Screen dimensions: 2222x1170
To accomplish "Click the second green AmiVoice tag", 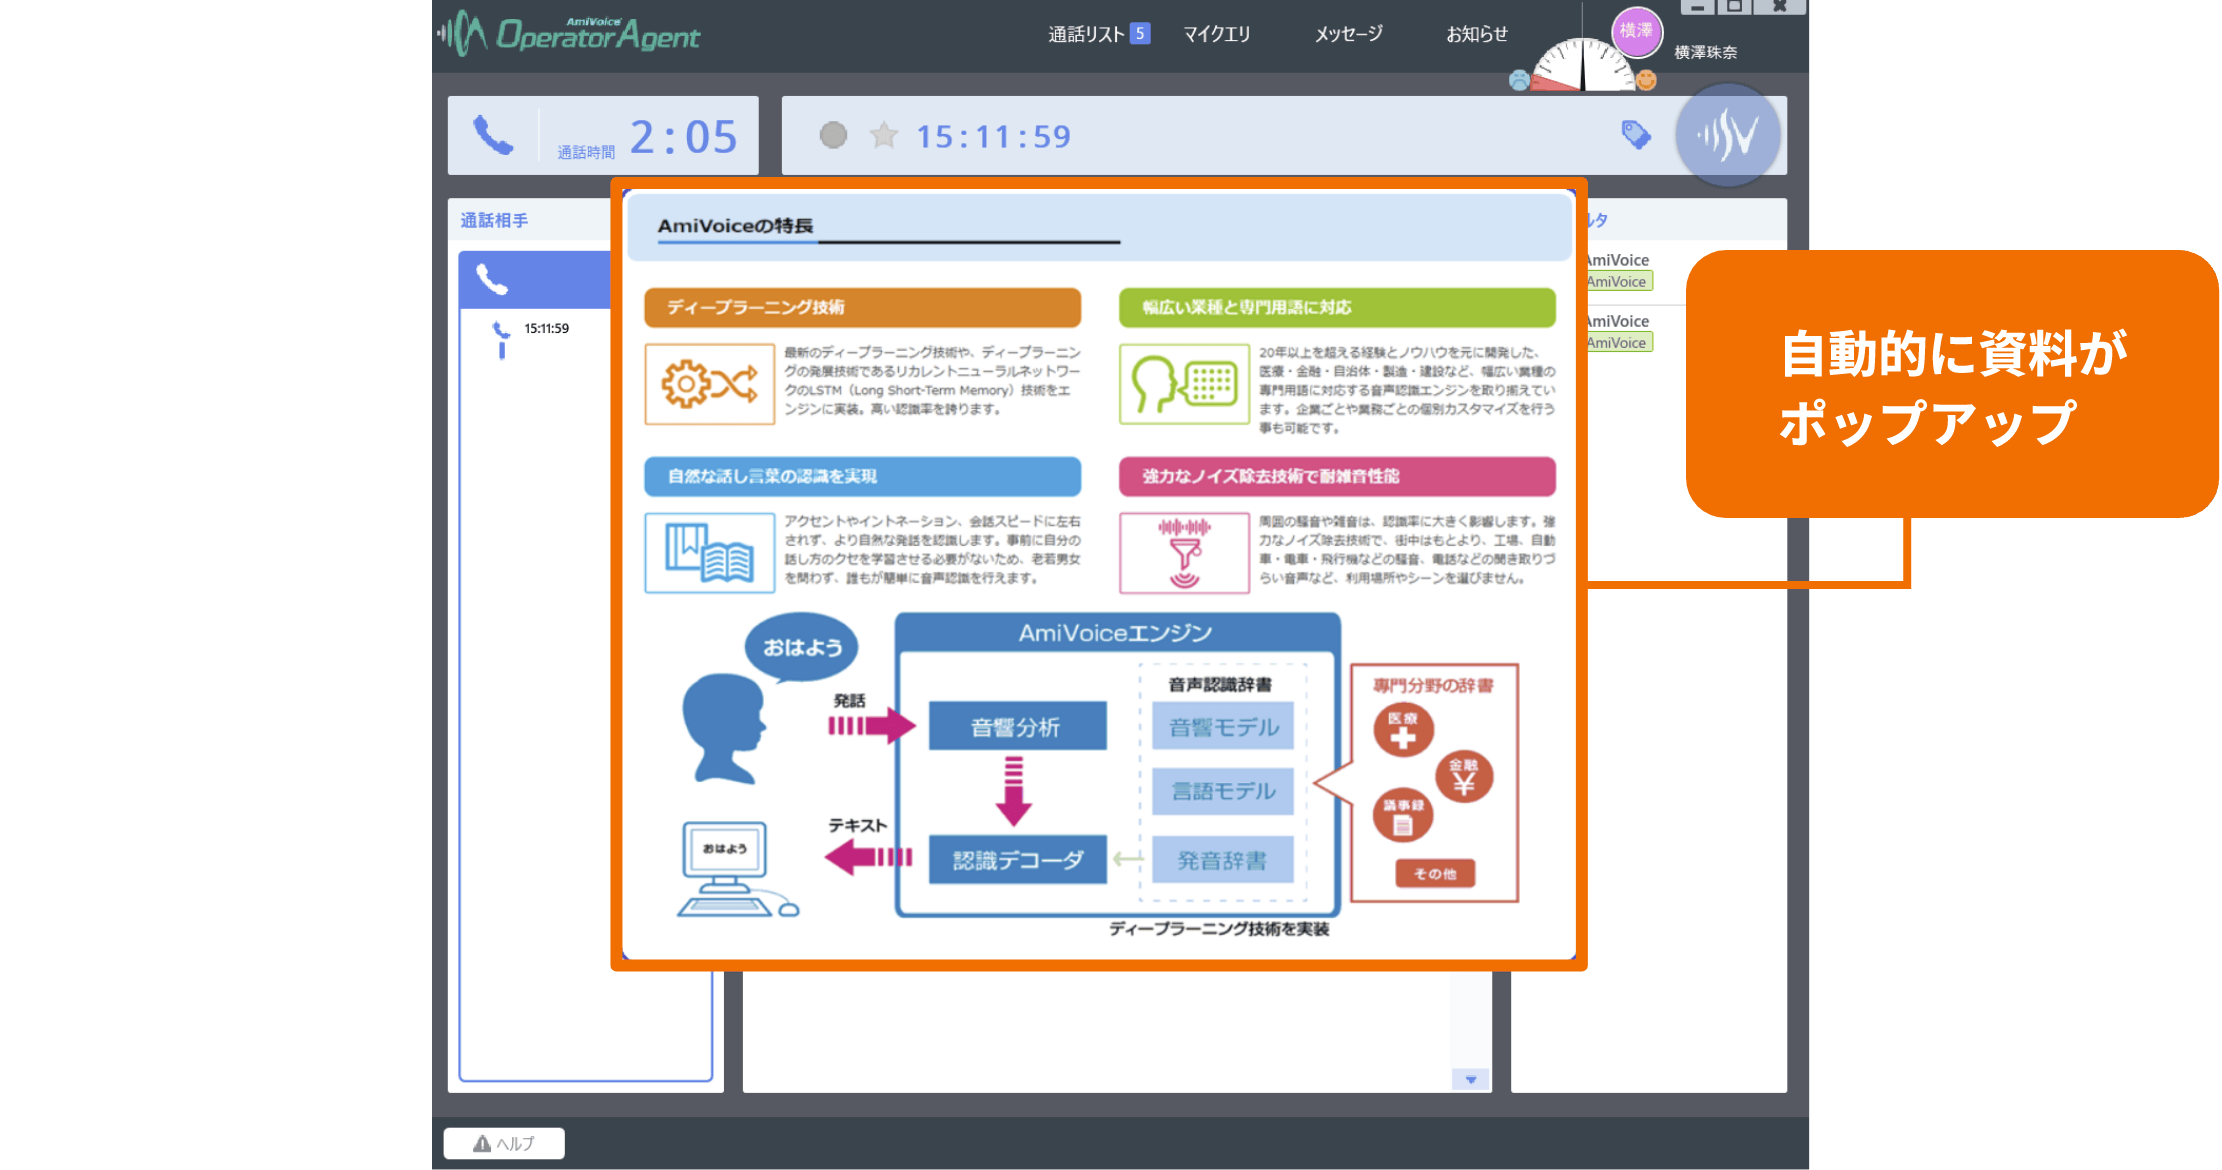I will pyautogui.click(x=1618, y=343).
